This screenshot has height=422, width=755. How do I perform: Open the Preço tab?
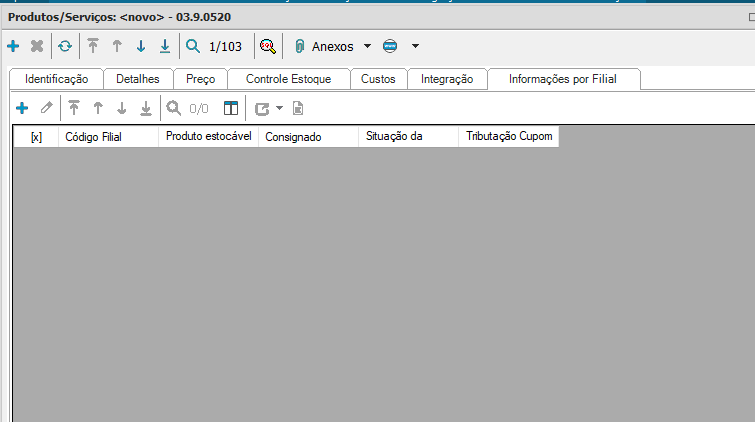pos(200,79)
